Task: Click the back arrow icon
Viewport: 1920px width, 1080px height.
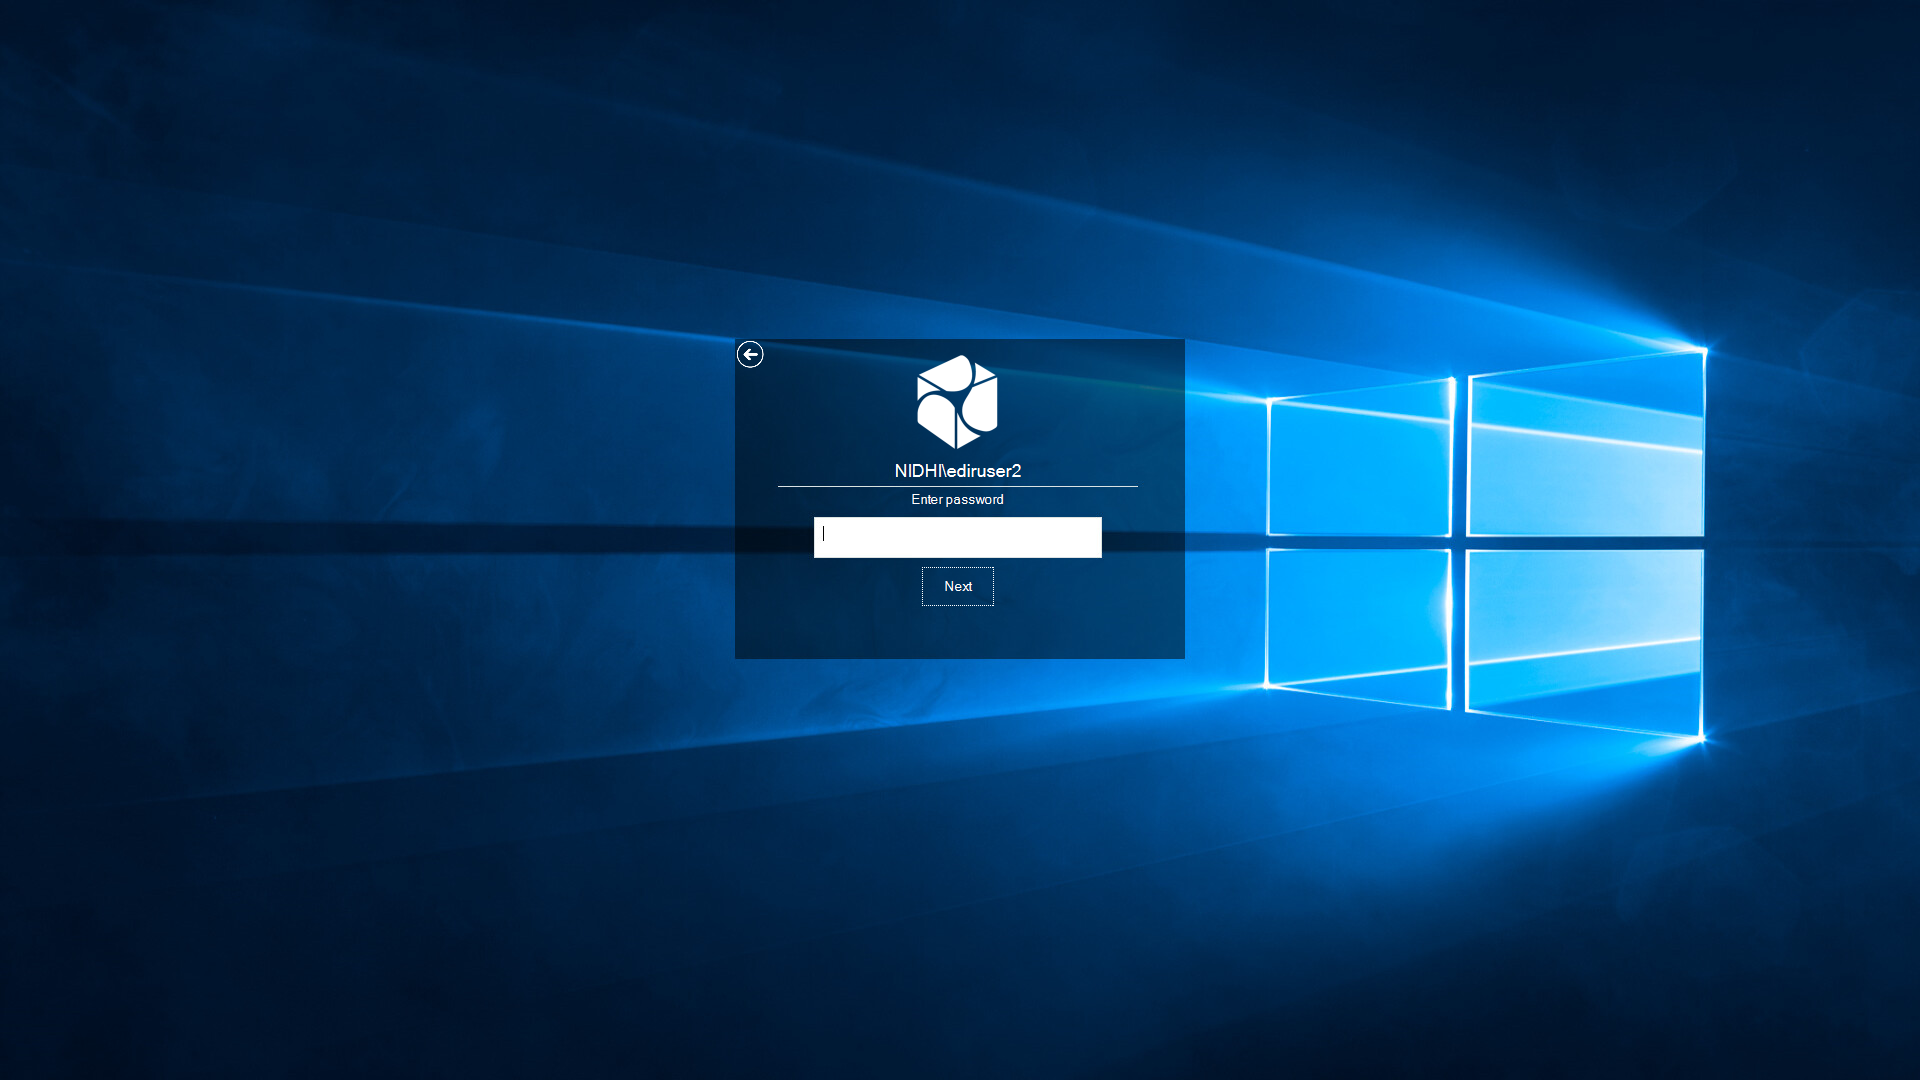Action: 750,354
